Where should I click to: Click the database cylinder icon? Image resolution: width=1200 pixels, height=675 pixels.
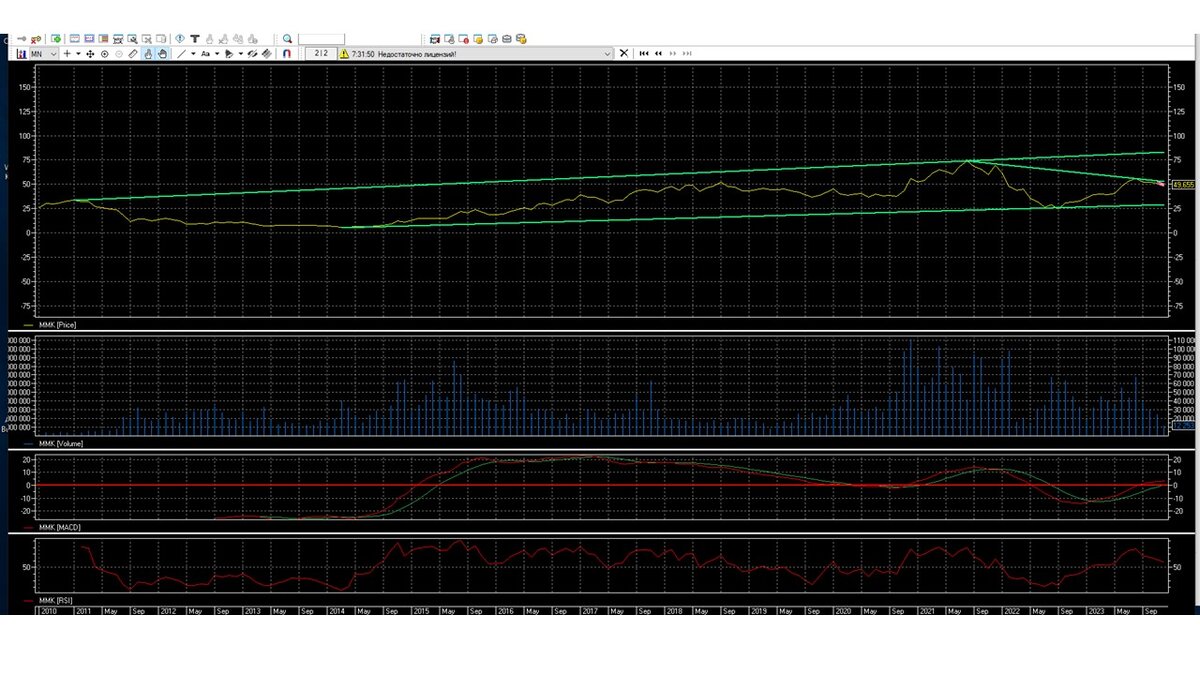pyautogui.click(x=506, y=39)
